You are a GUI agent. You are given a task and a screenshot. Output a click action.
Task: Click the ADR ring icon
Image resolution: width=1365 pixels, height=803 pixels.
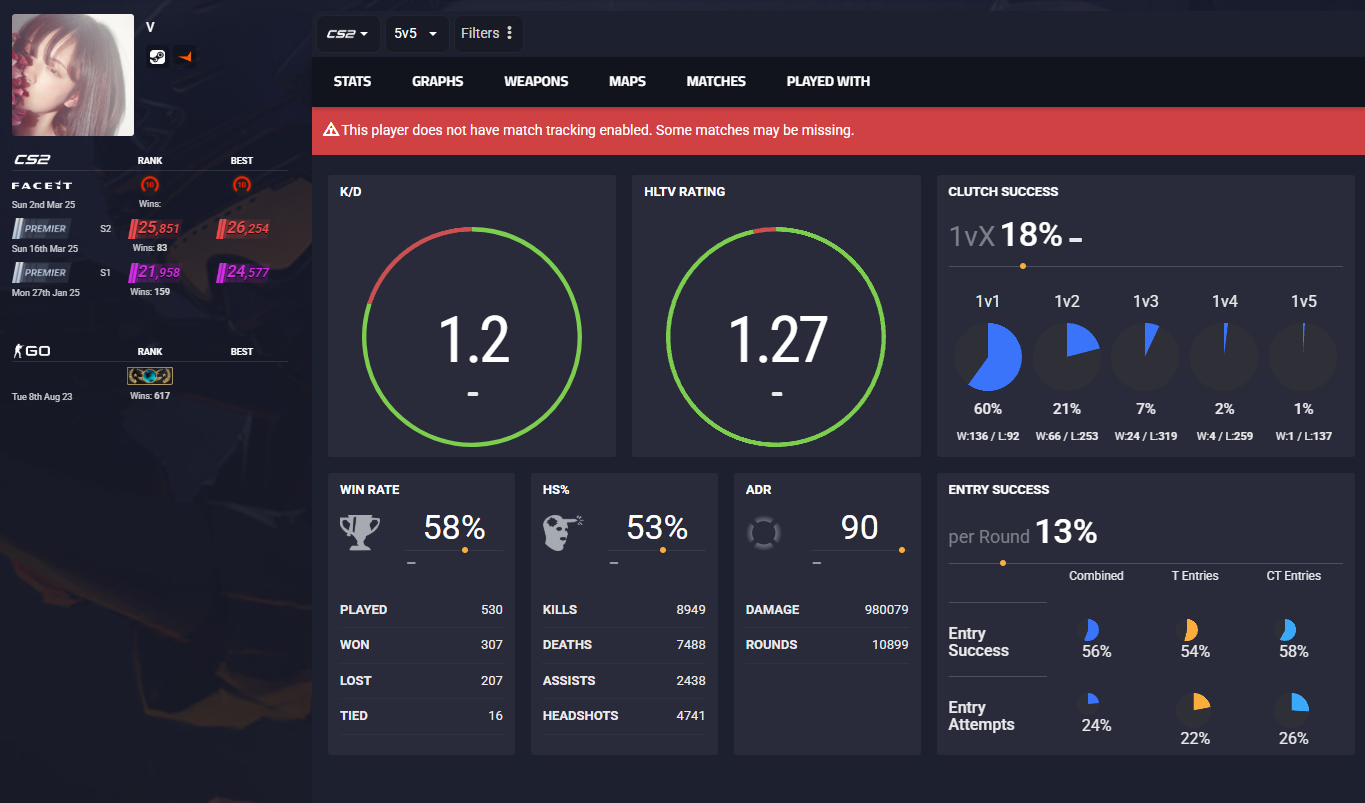tap(764, 532)
